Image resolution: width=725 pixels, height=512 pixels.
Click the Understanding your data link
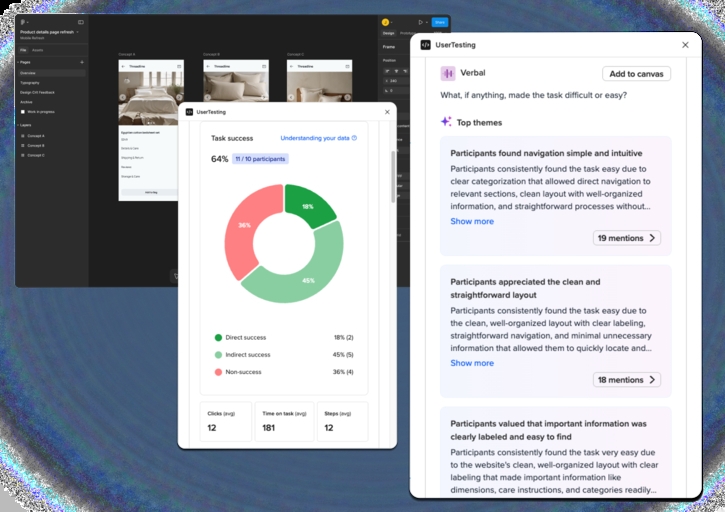314,138
